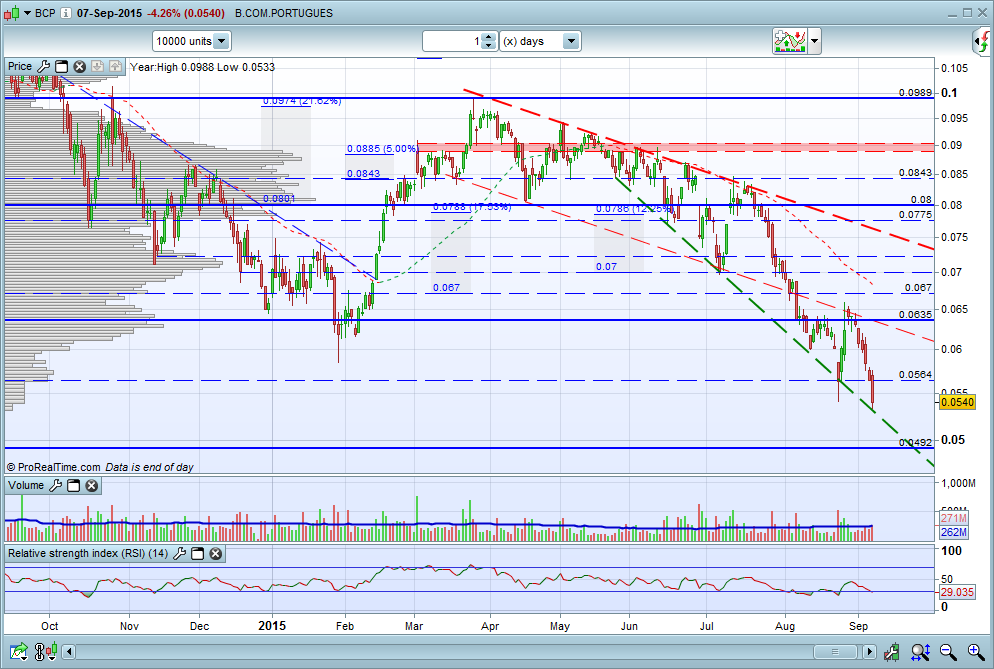
Task: Click the 0.0775 level label
Action: tap(915, 215)
